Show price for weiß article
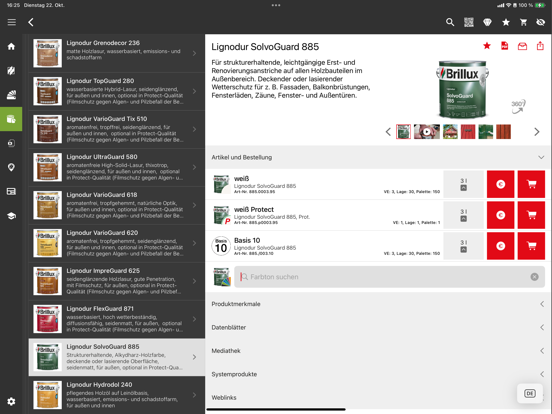552x414 pixels. 500,184
